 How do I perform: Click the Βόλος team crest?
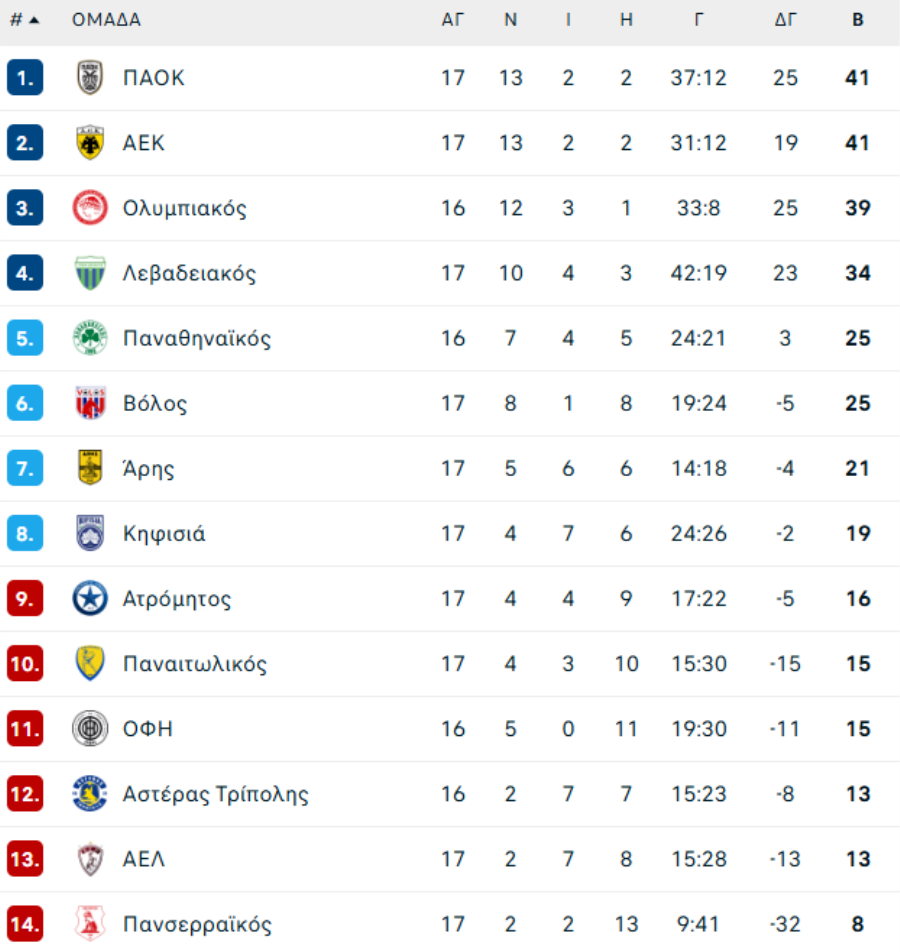(90, 403)
